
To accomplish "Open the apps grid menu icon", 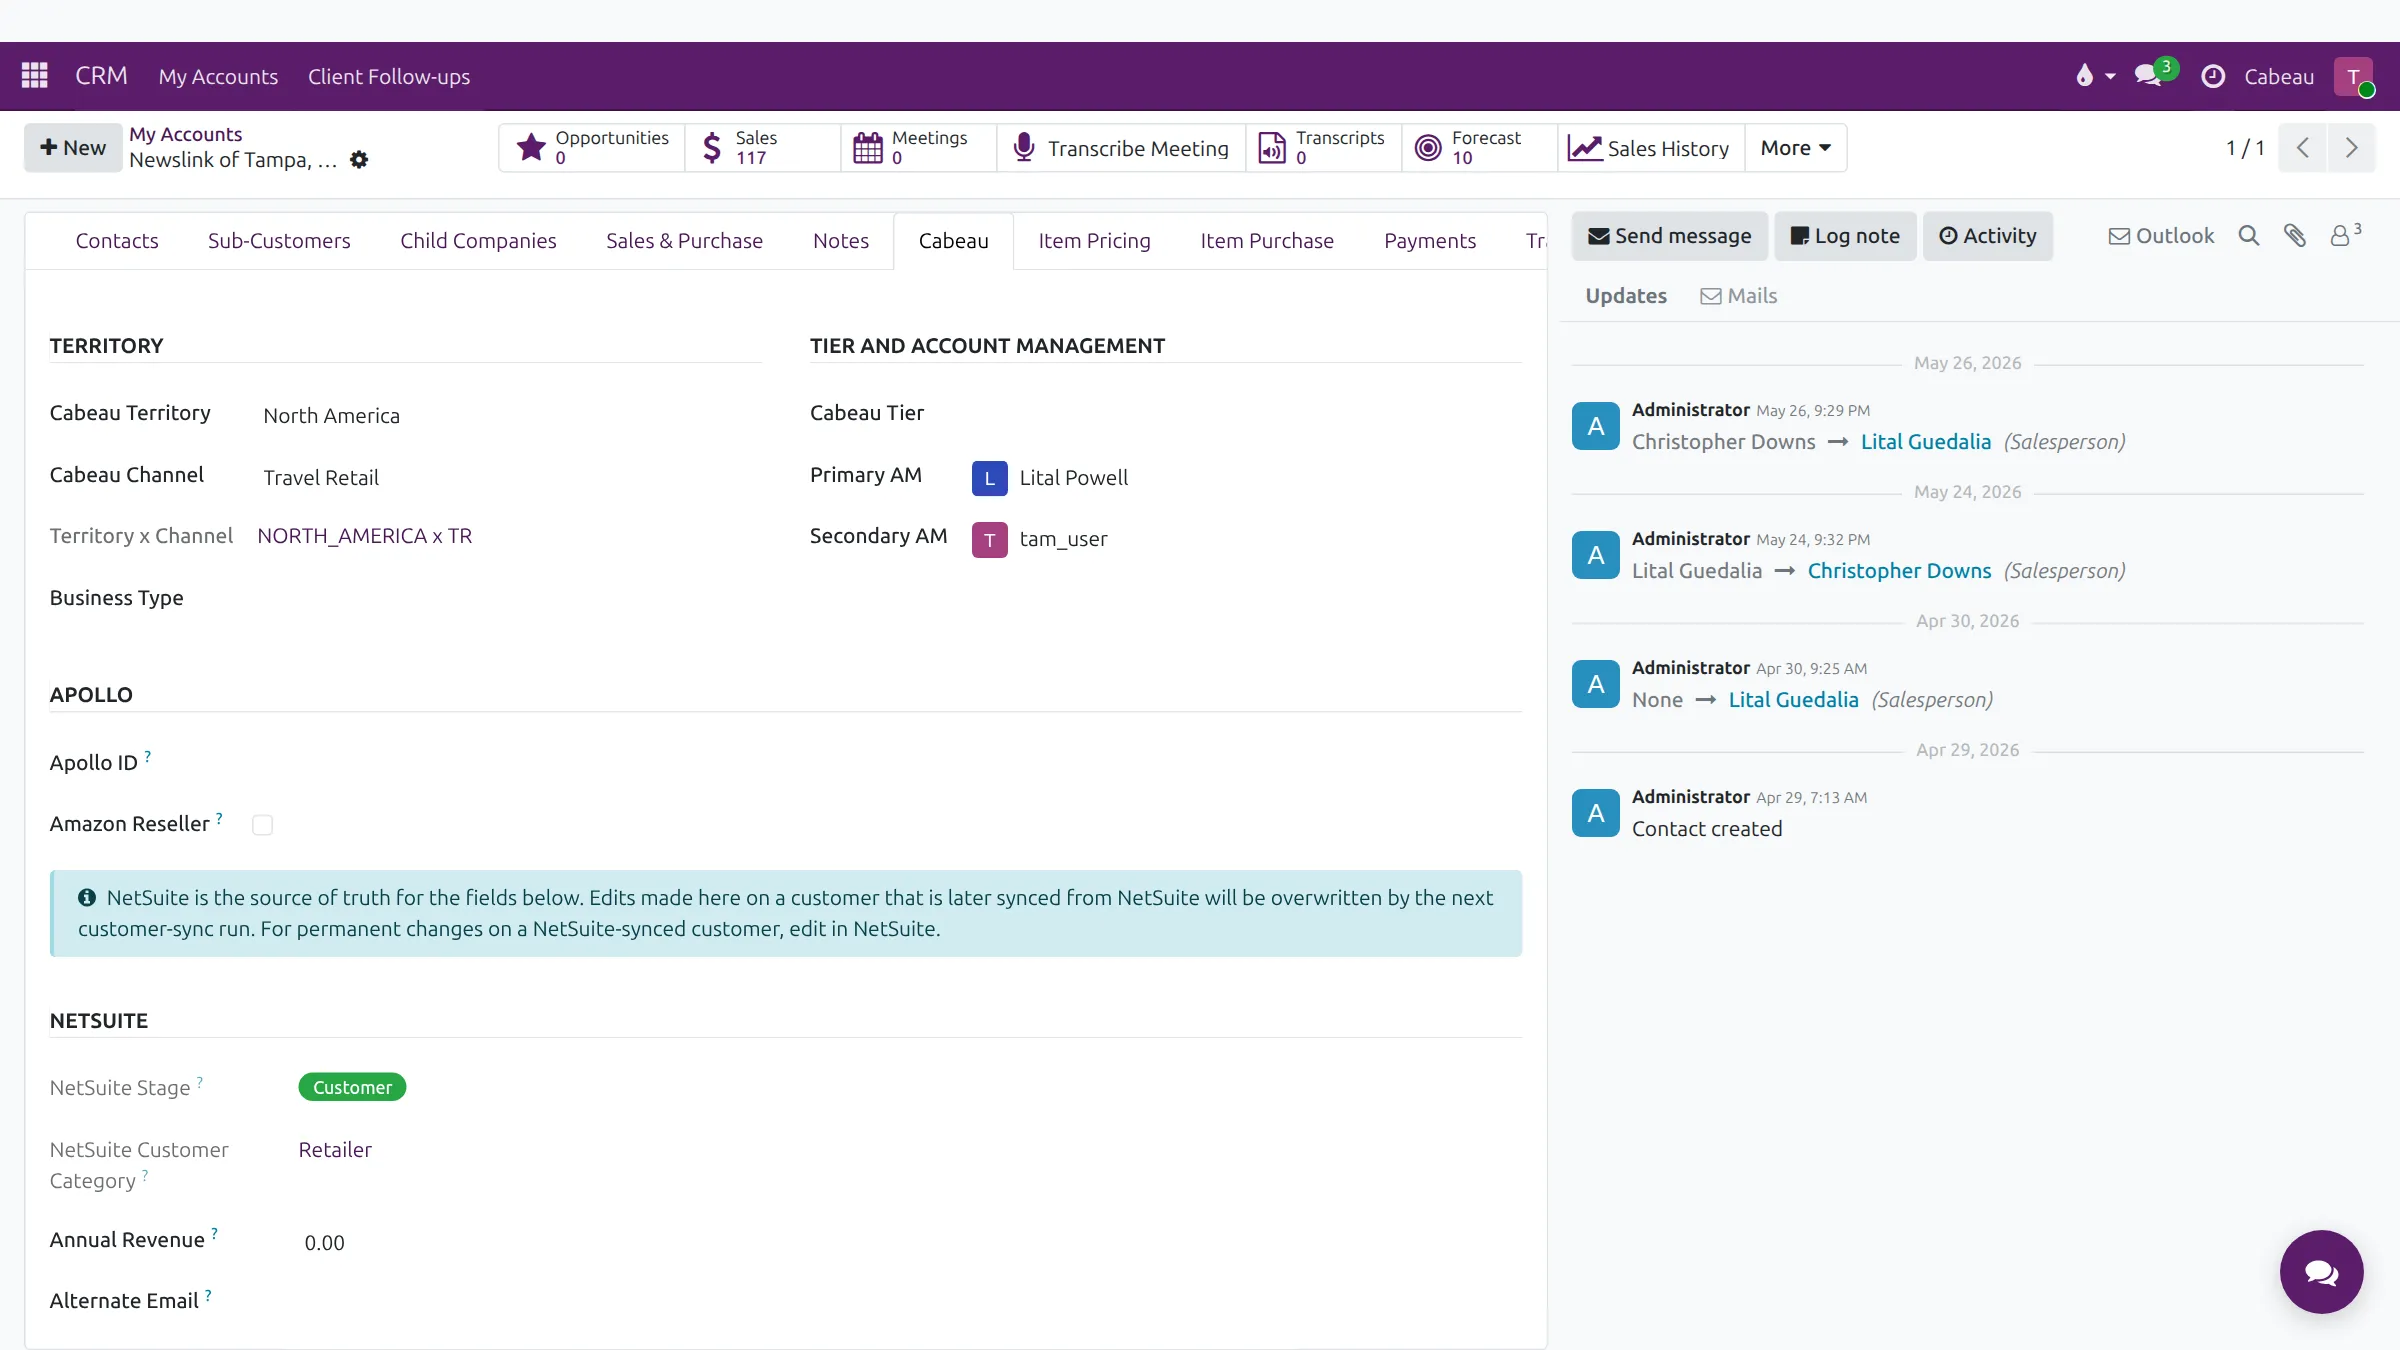I will (35, 76).
